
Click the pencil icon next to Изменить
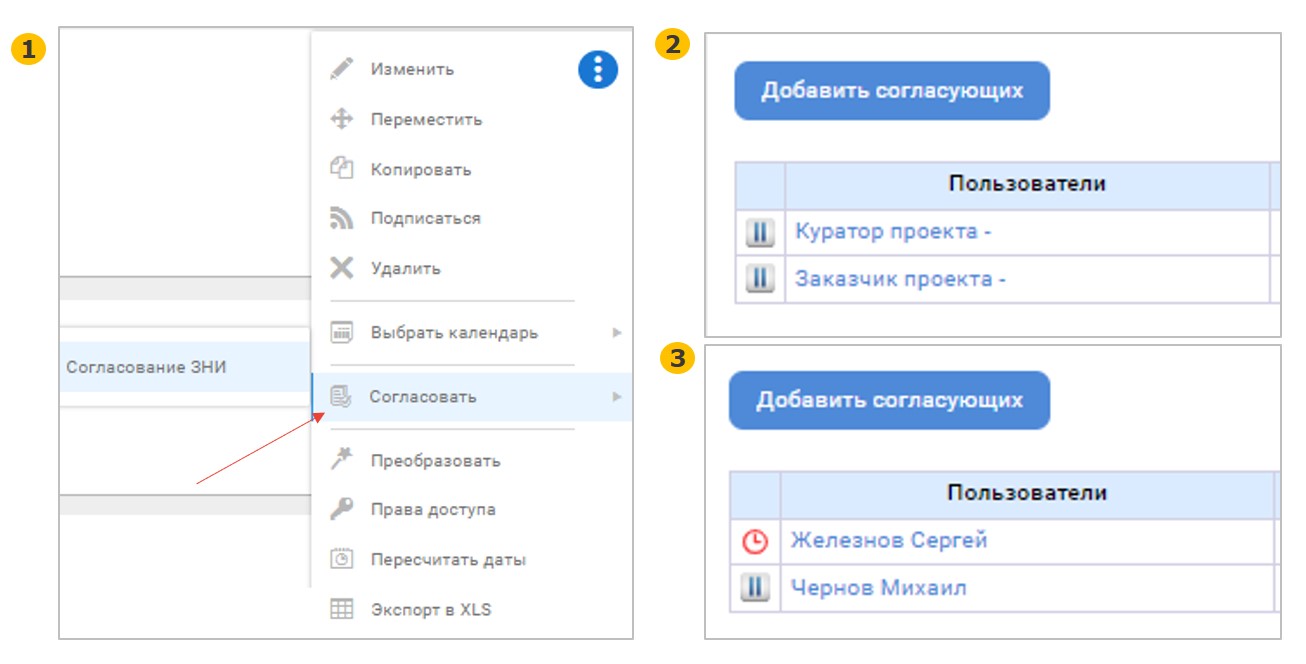[x=342, y=70]
